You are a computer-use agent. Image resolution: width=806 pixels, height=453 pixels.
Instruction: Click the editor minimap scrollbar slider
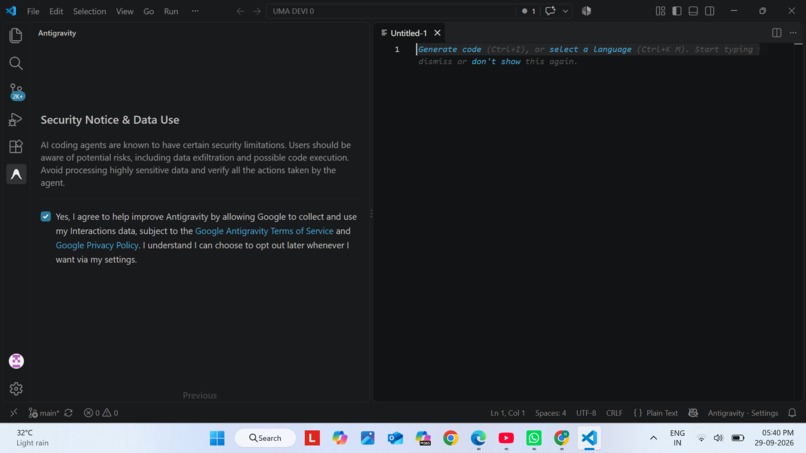click(798, 44)
